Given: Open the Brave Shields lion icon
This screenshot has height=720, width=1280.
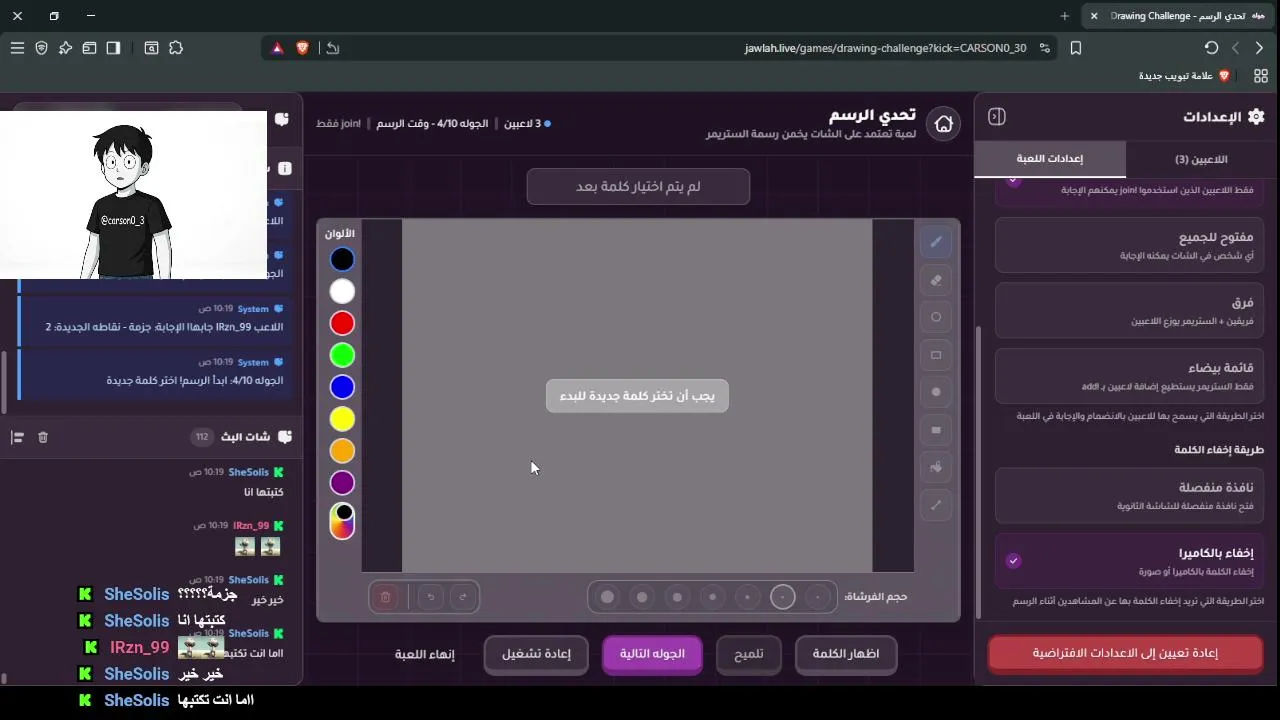Looking at the screenshot, I should (x=302, y=48).
